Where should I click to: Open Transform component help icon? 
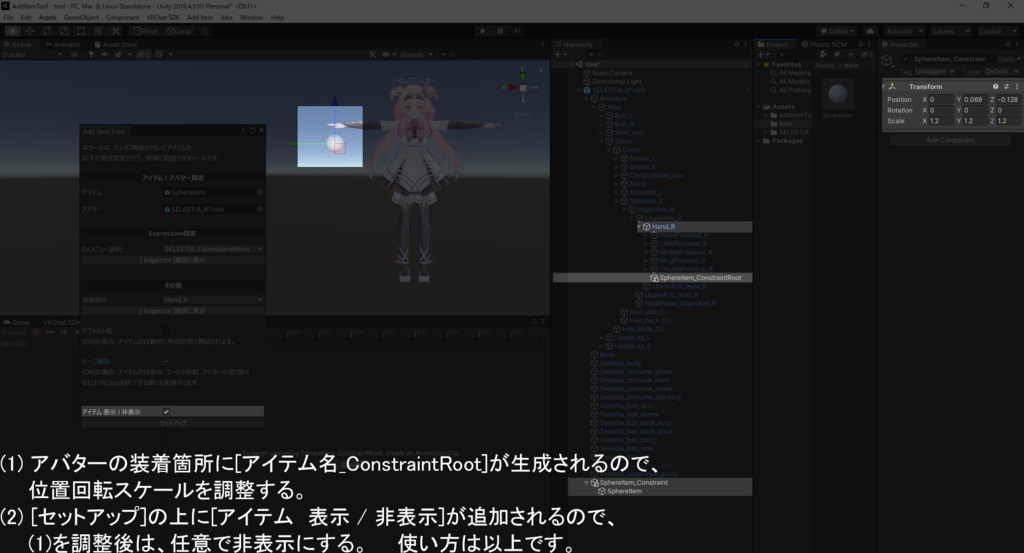pos(995,86)
